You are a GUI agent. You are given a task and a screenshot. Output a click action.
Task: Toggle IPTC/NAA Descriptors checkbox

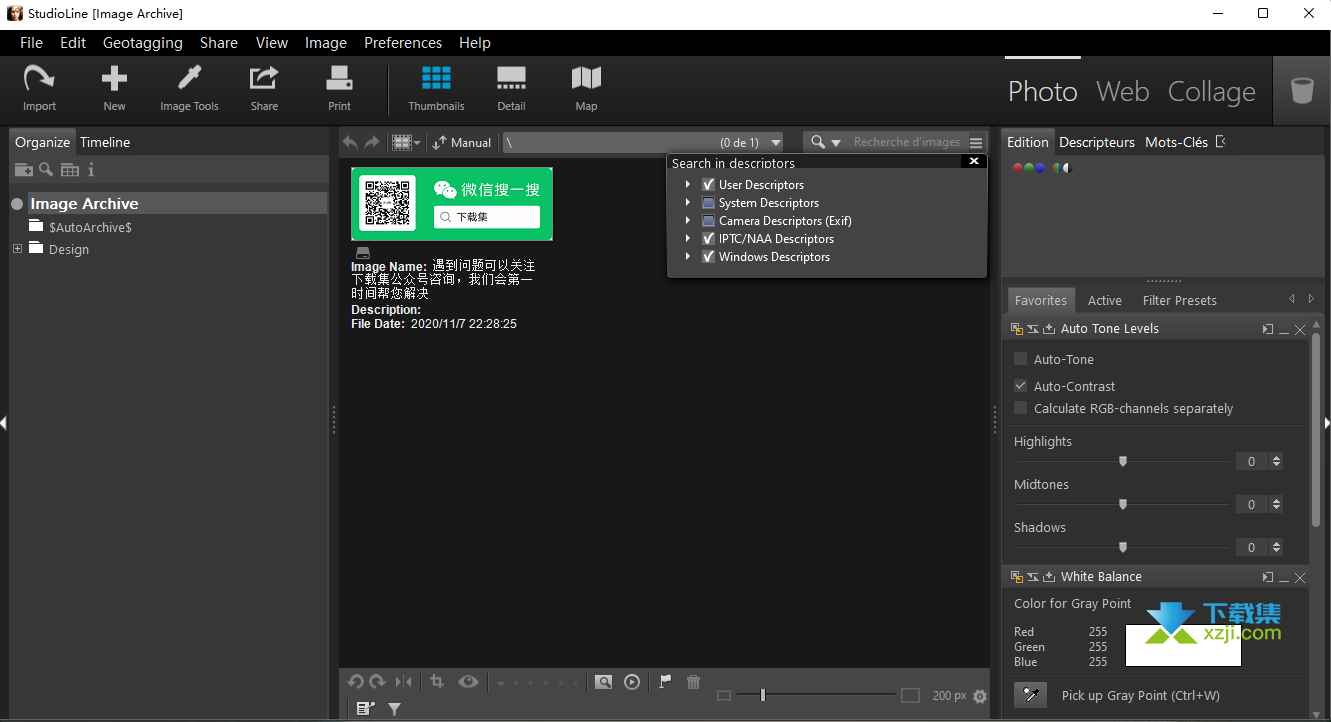(708, 238)
